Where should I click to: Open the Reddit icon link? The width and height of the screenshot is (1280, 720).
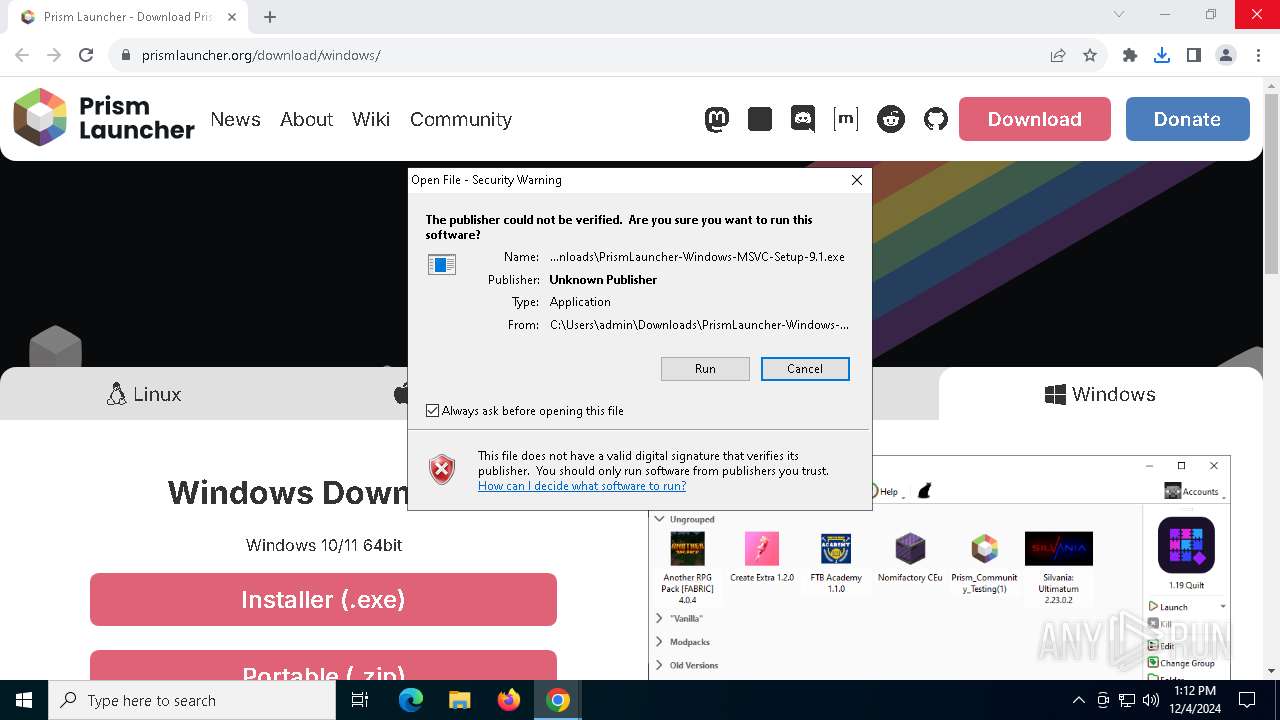[x=890, y=119]
